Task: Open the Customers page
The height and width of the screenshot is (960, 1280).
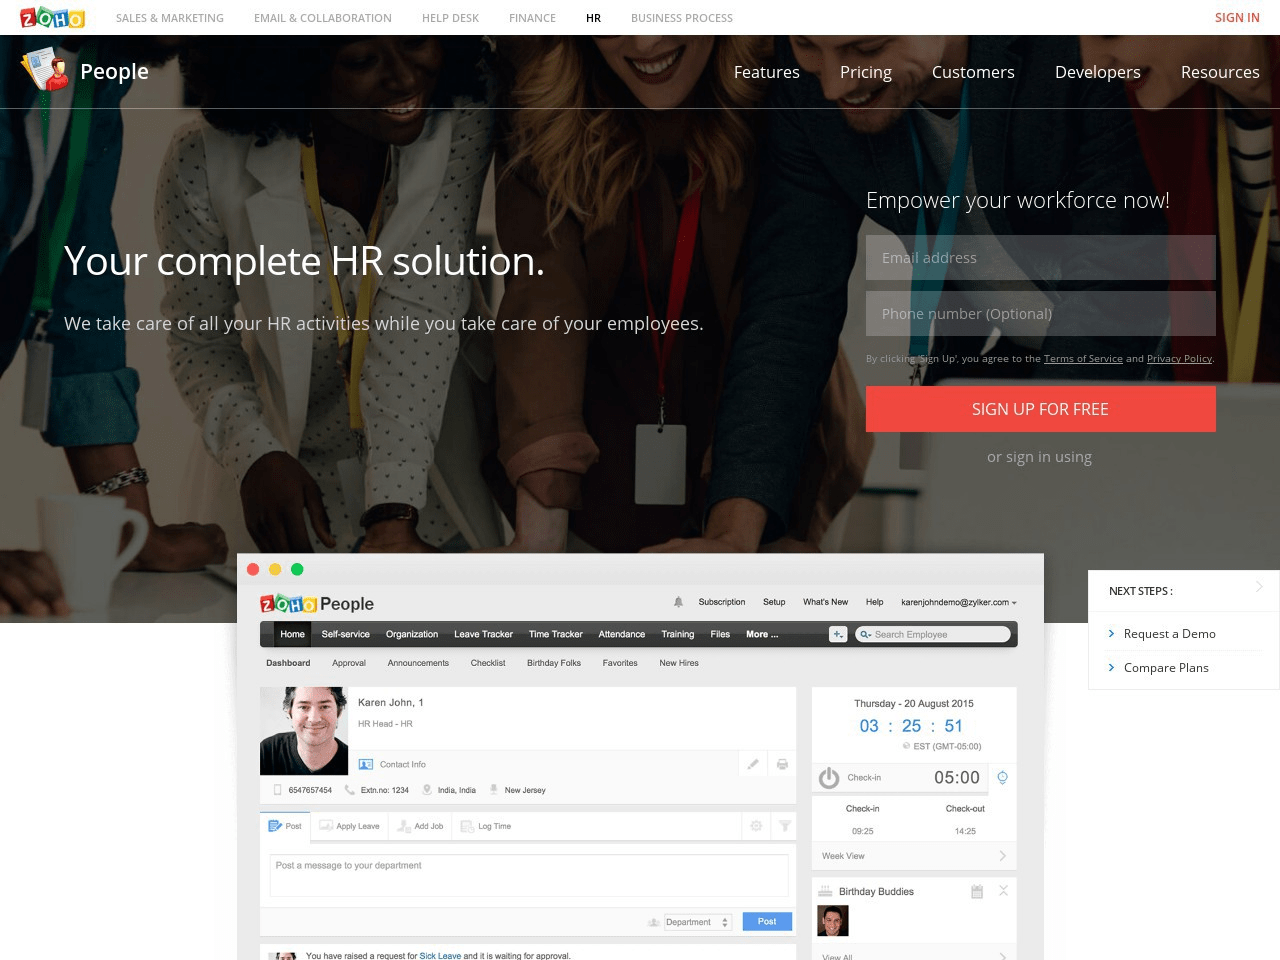Action: point(973,72)
